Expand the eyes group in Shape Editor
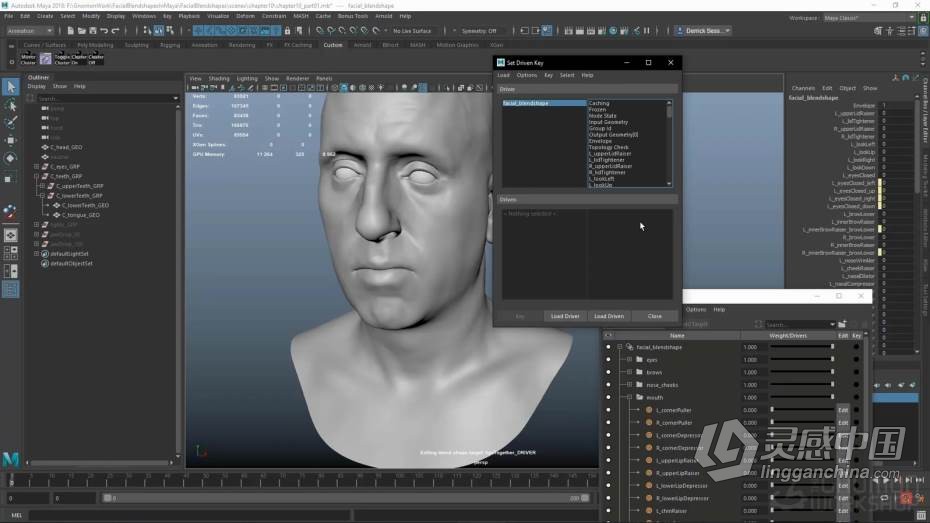 [x=629, y=360]
